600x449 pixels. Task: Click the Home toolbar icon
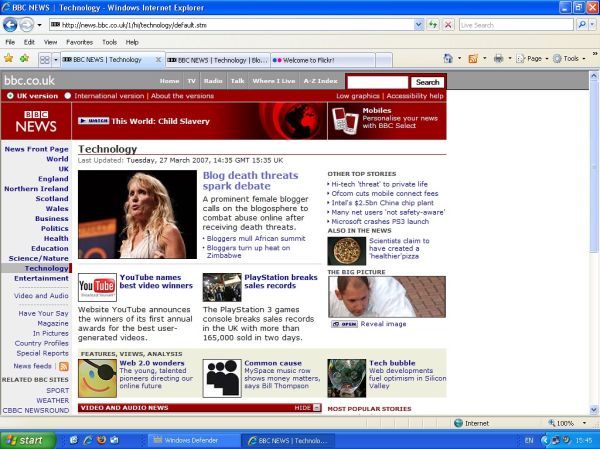point(448,58)
